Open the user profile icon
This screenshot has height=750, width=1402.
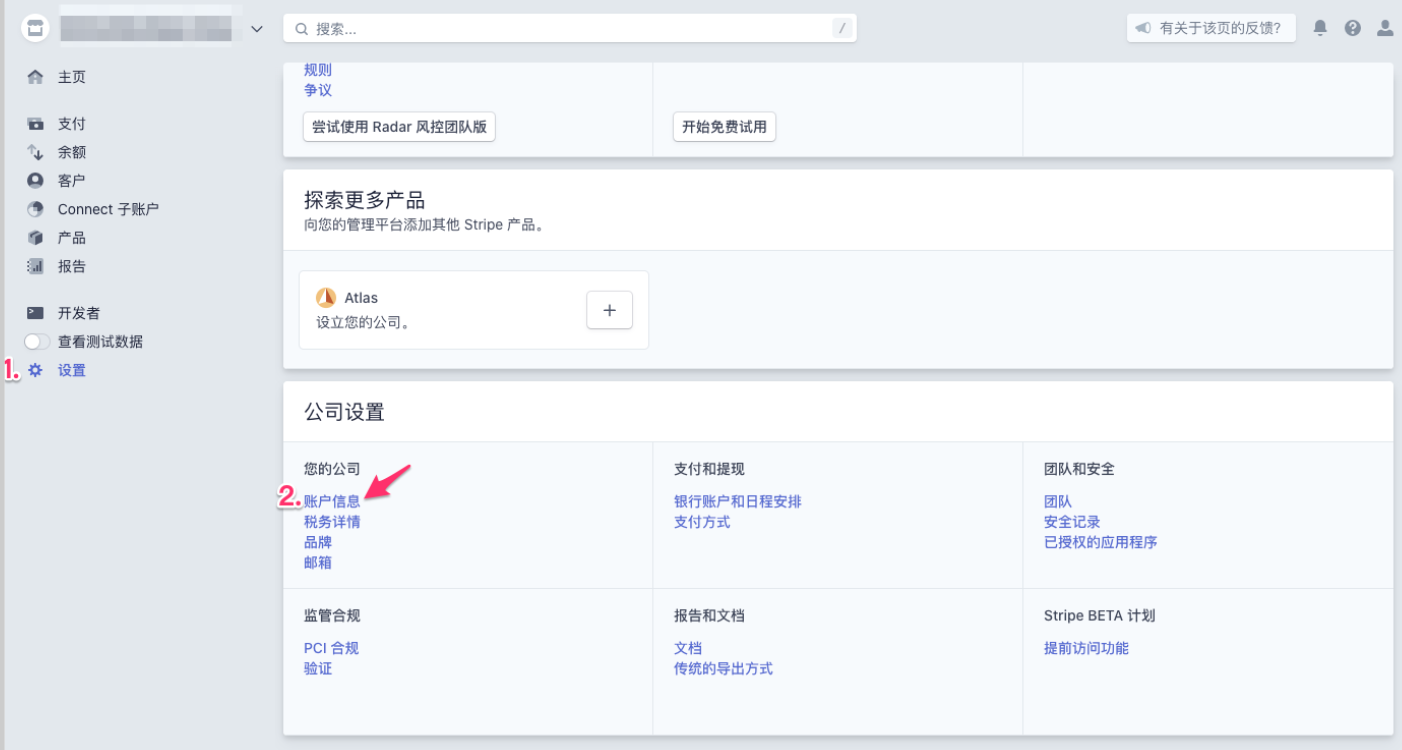[1385, 28]
